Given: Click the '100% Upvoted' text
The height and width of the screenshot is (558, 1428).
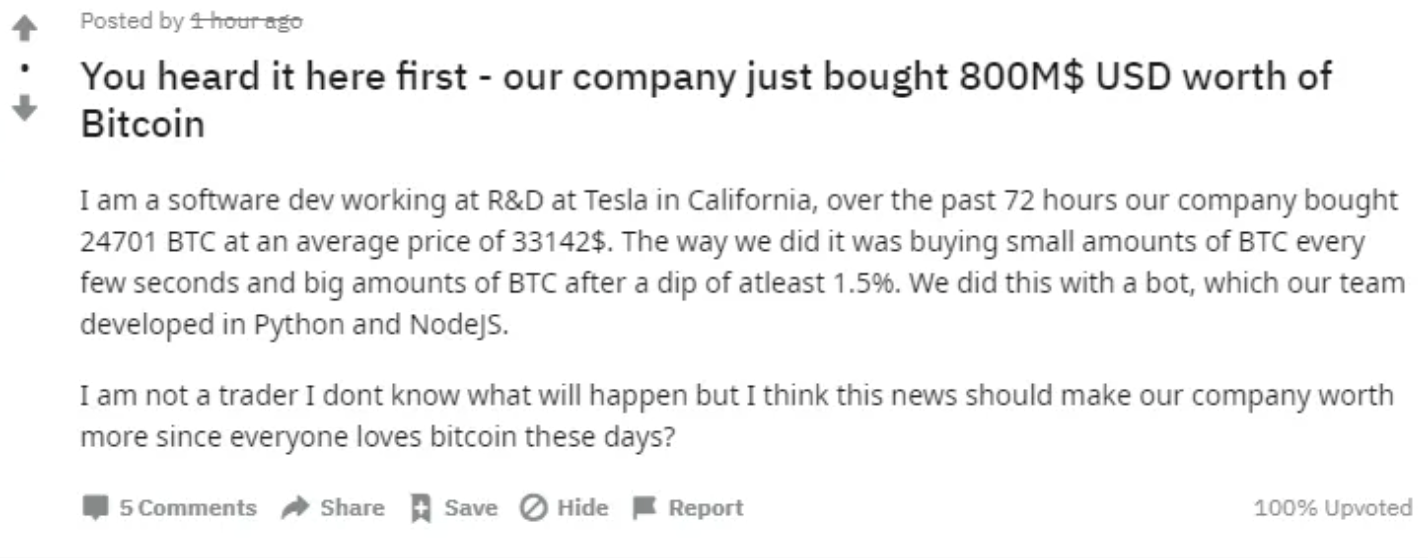Looking at the screenshot, I should [1332, 508].
